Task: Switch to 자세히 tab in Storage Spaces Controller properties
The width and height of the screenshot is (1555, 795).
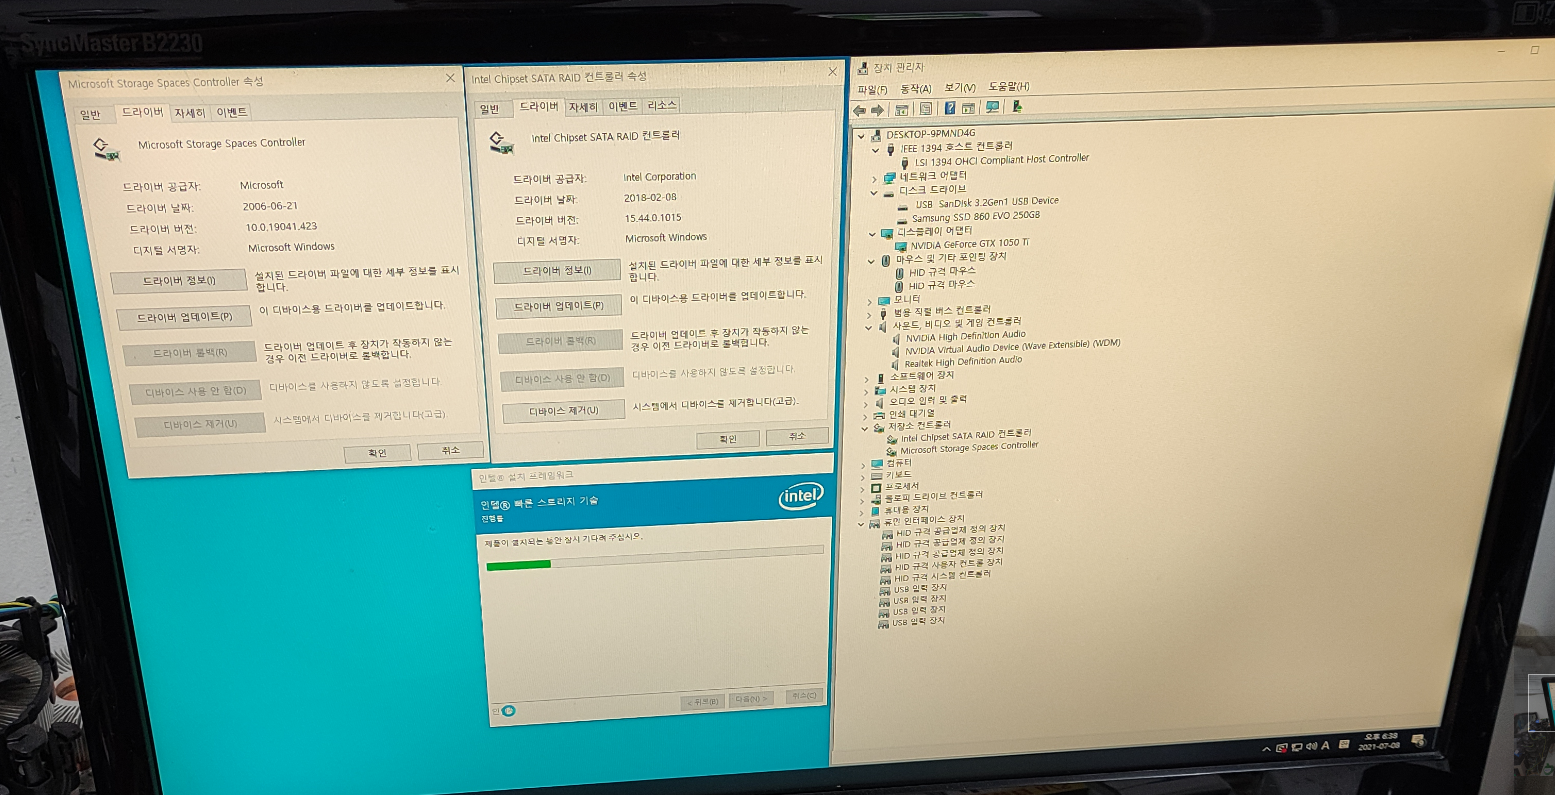Action: click(188, 113)
